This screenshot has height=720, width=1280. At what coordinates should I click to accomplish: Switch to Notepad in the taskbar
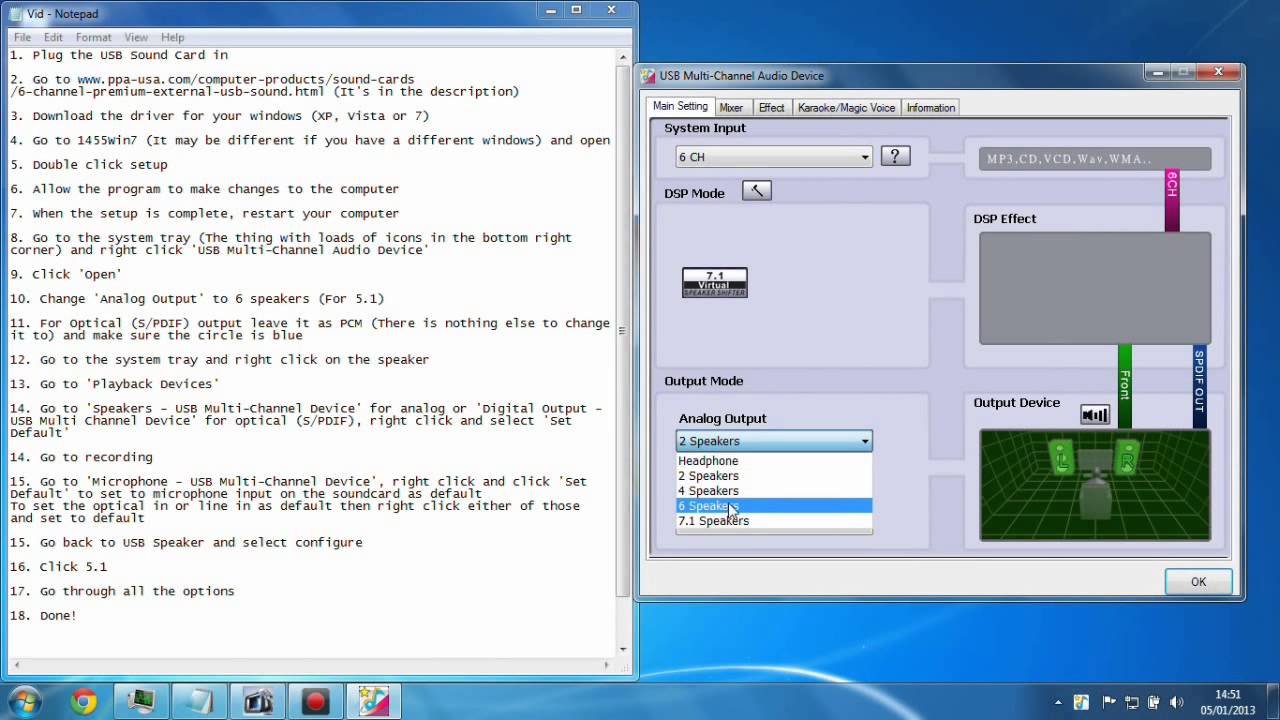coord(199,702)
